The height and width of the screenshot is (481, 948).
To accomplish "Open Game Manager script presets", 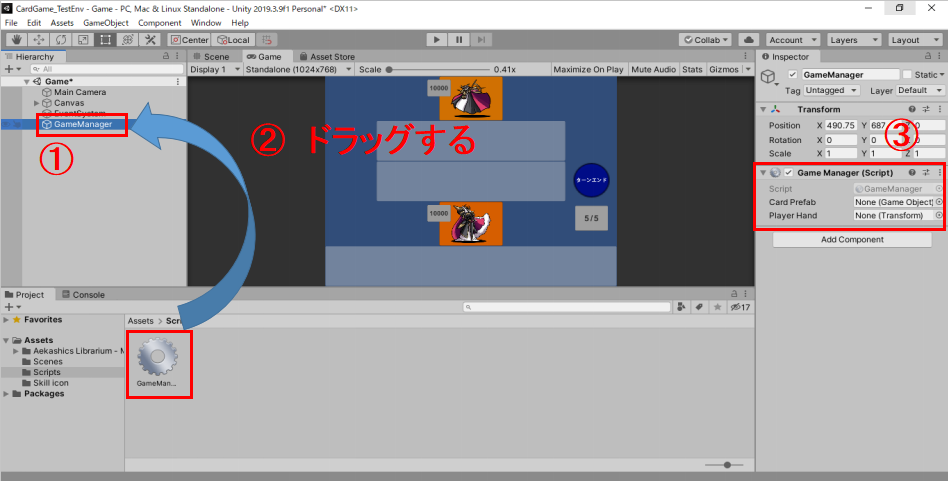I will (926, 173).
